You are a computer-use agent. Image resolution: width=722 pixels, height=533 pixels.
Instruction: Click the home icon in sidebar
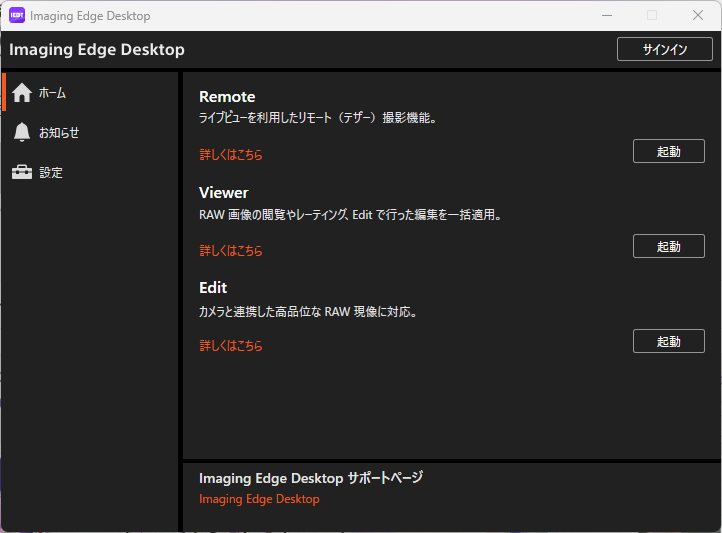22,93
